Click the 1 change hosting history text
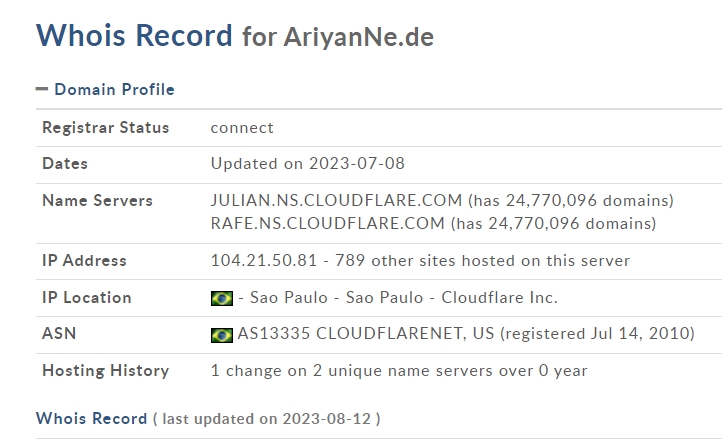Screen dimensions: 722x439 coord(399,371)
